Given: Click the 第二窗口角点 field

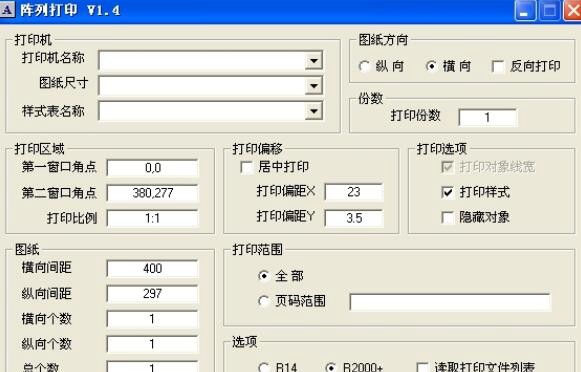Looking at the screenshot, I should (152, 193).
